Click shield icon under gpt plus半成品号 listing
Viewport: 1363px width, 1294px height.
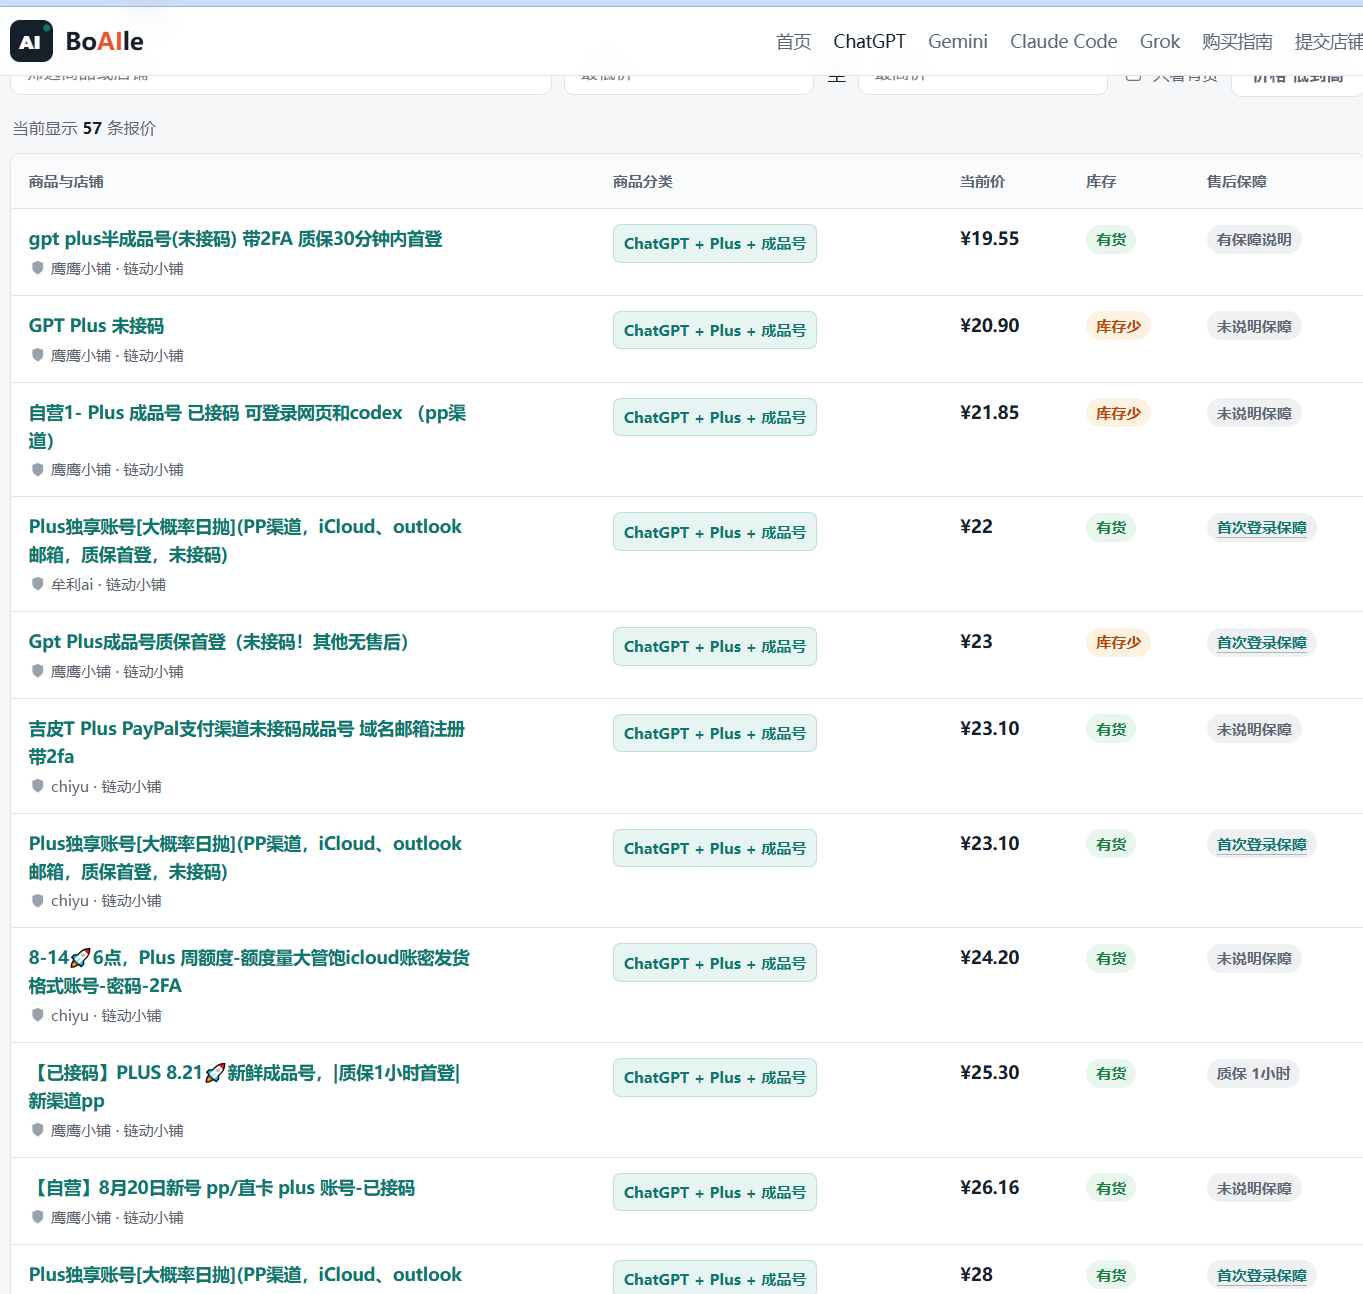coord(38,268)
